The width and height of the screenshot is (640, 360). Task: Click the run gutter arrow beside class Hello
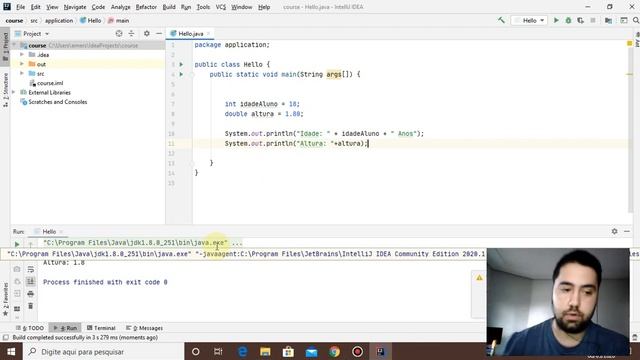(181, 64)
